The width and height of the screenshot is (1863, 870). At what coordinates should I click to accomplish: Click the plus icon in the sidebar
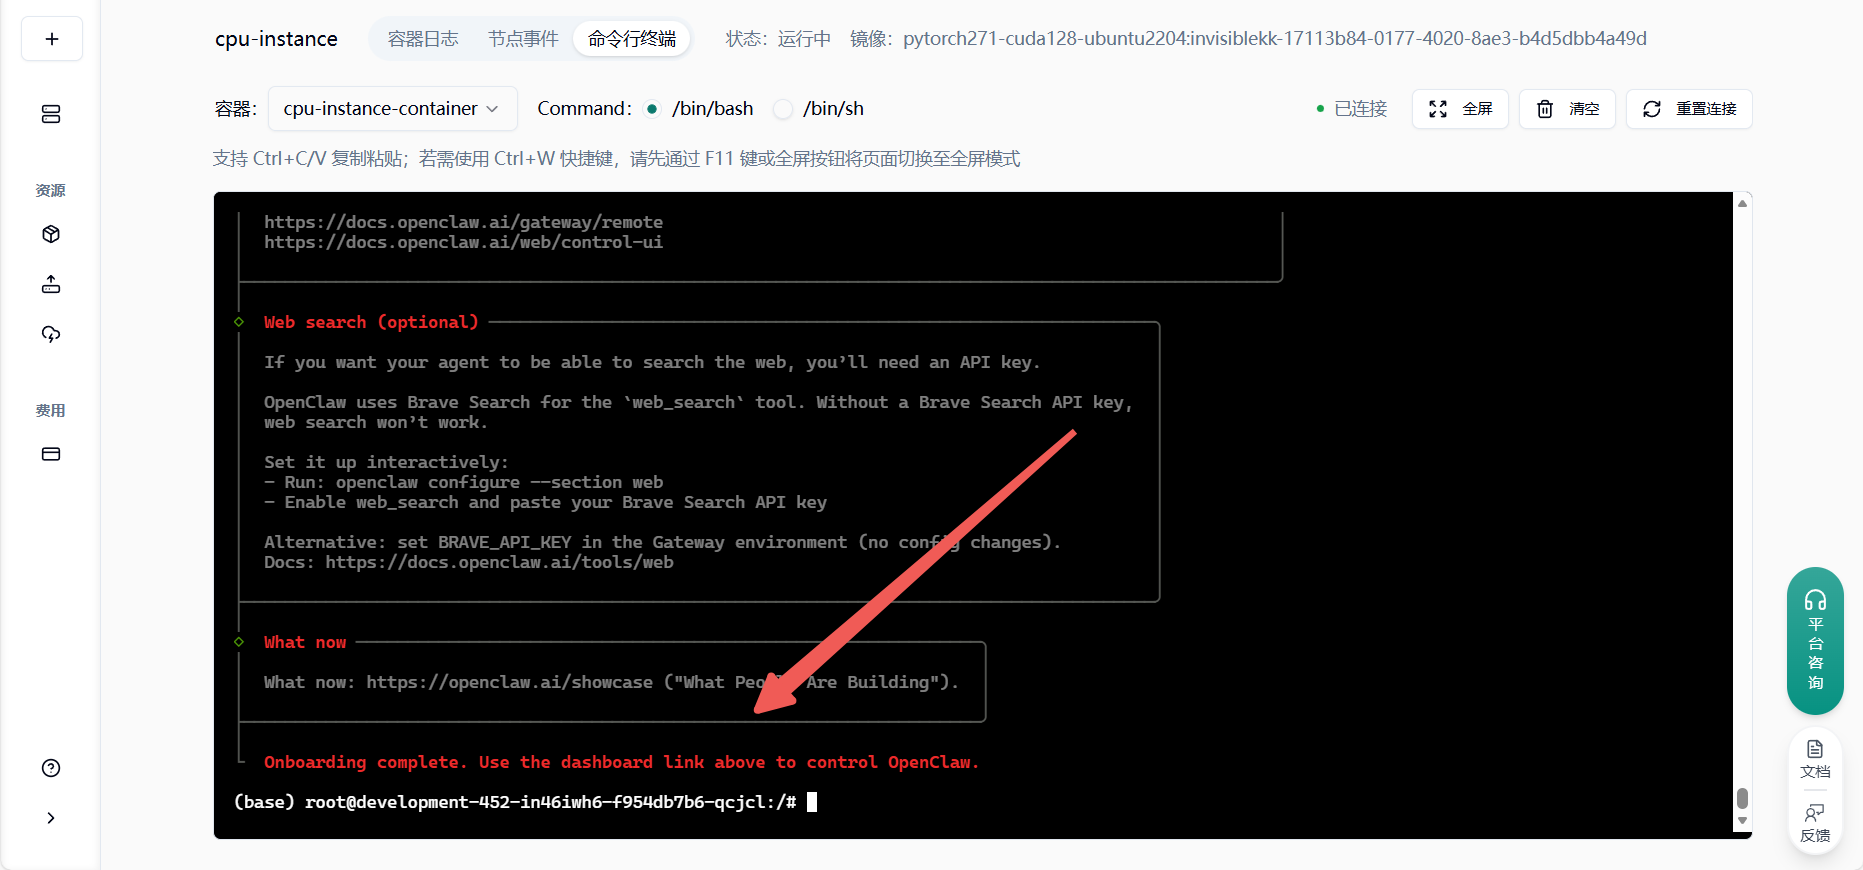(x=52, y=39)
